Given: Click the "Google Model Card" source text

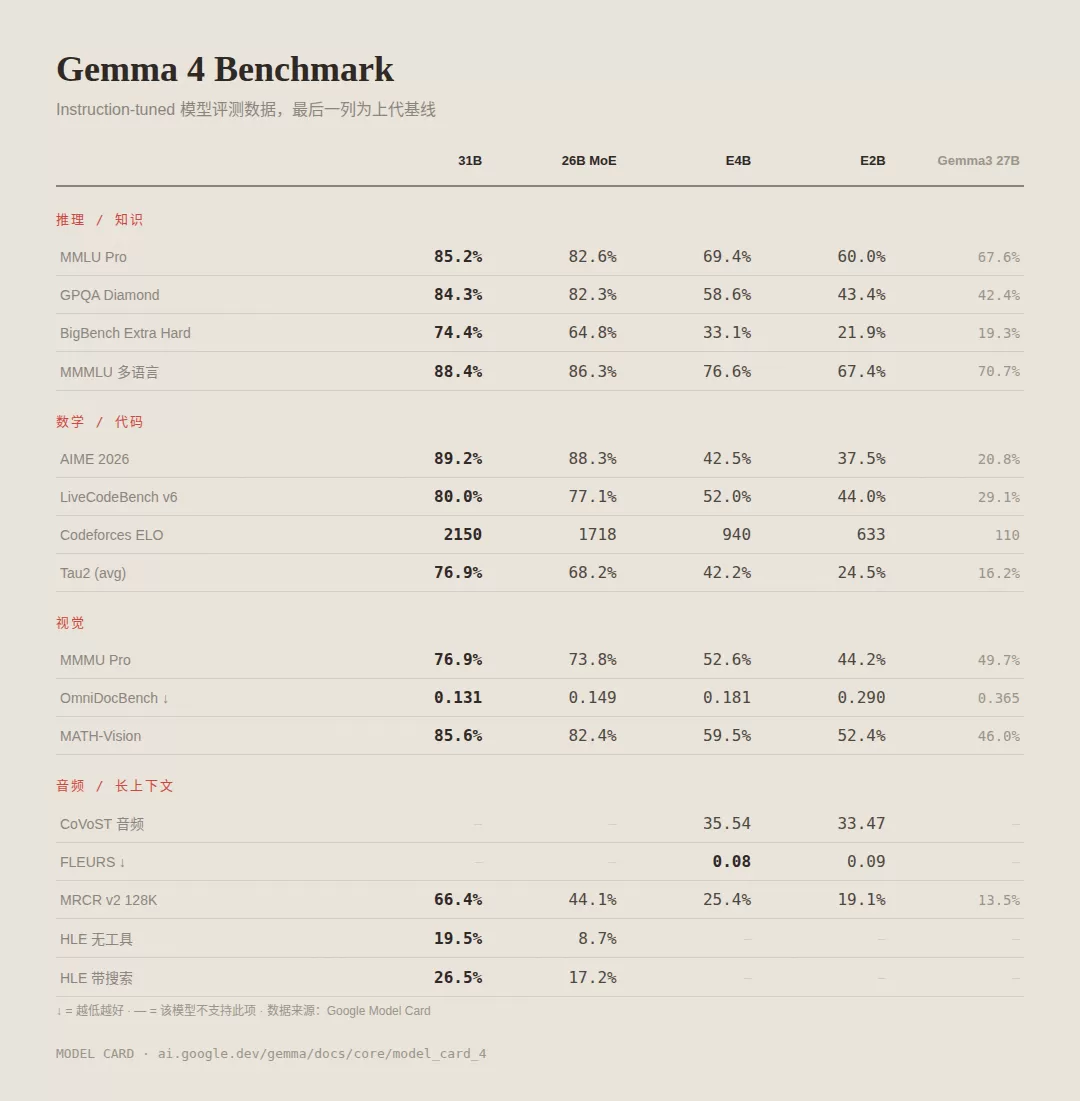Looking at the screenshot, I should tap(378, 1011).
